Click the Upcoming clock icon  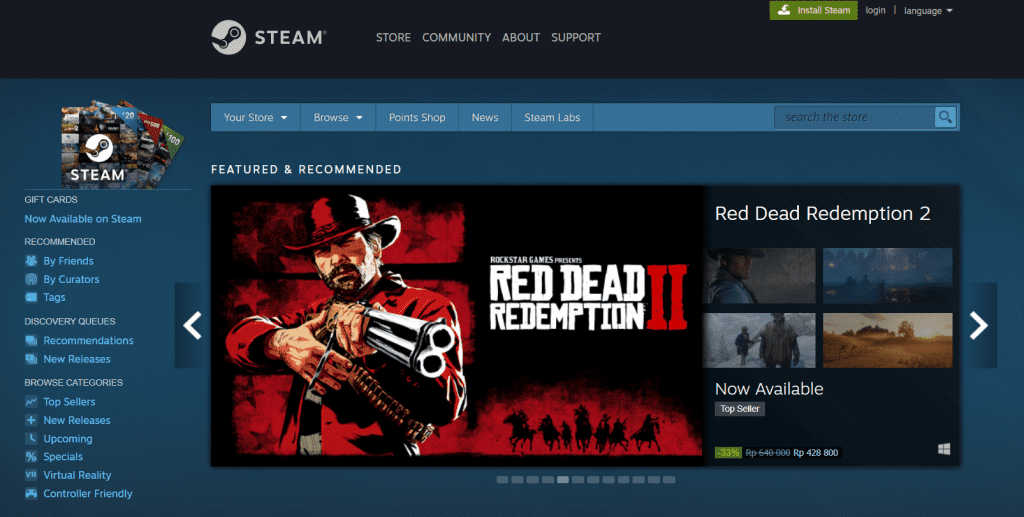coord(31,438)
